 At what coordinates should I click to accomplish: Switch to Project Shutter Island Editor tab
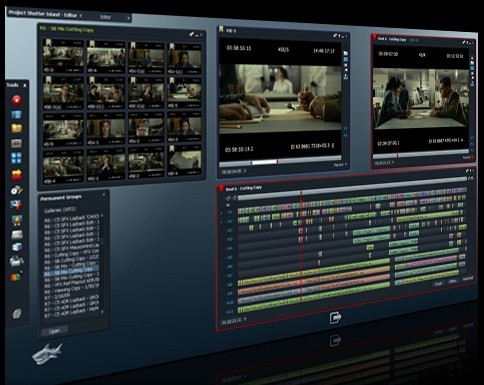click(43, 14)
